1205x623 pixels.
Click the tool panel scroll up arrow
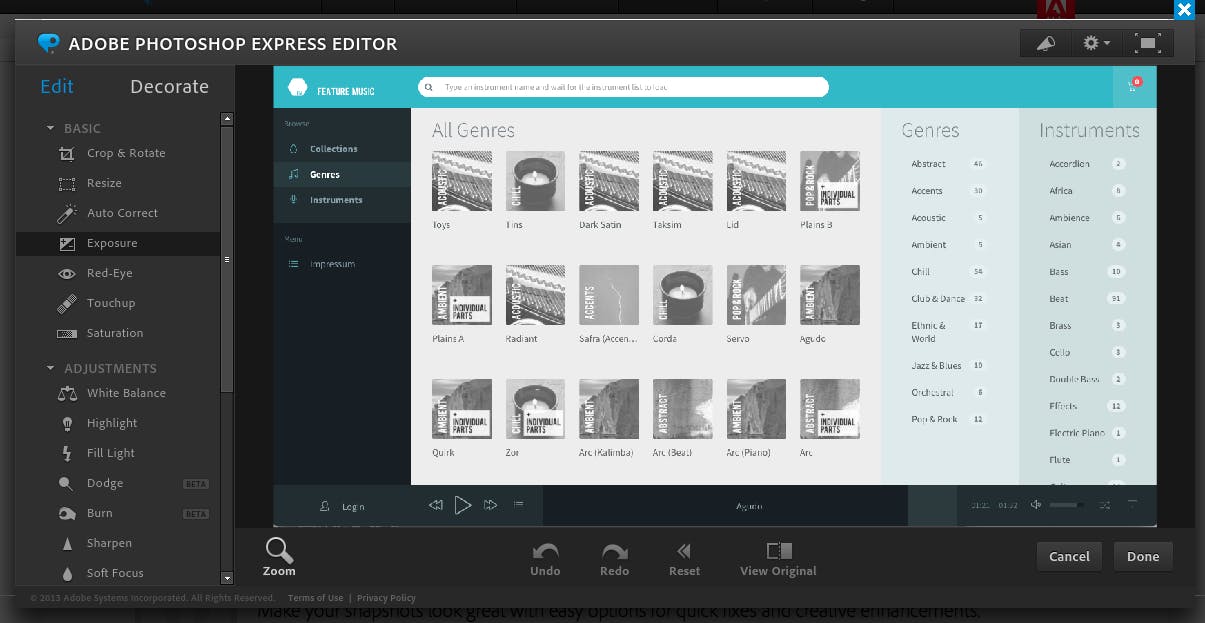click(x=227, y=119)
